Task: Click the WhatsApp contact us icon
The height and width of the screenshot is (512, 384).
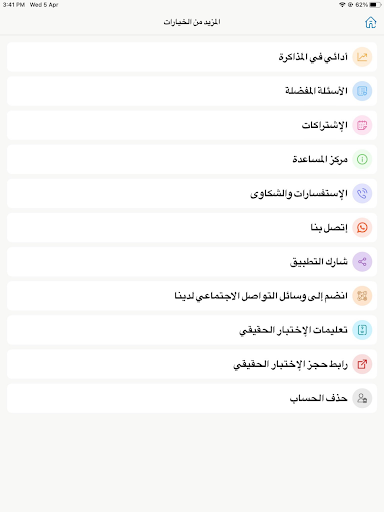Action: [x=362, y=228]
